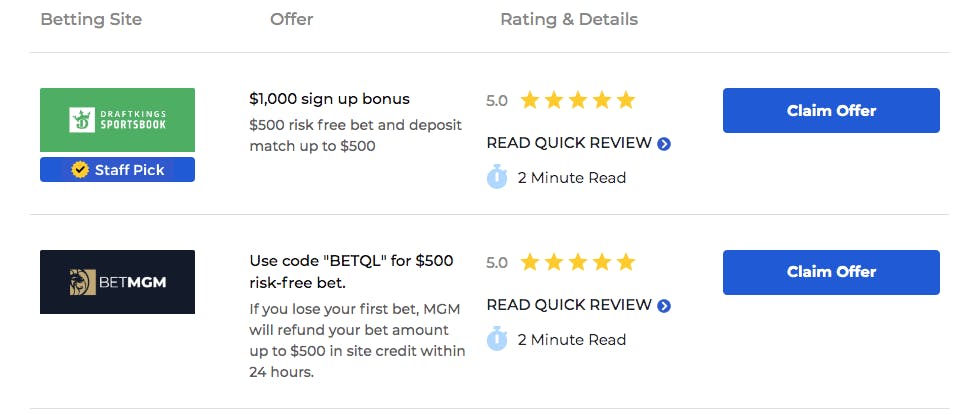Claim the DraftKings $1,000 sign up offer
Screen dimensions: 979x415
pyautogui.click(x=831, y=110)
